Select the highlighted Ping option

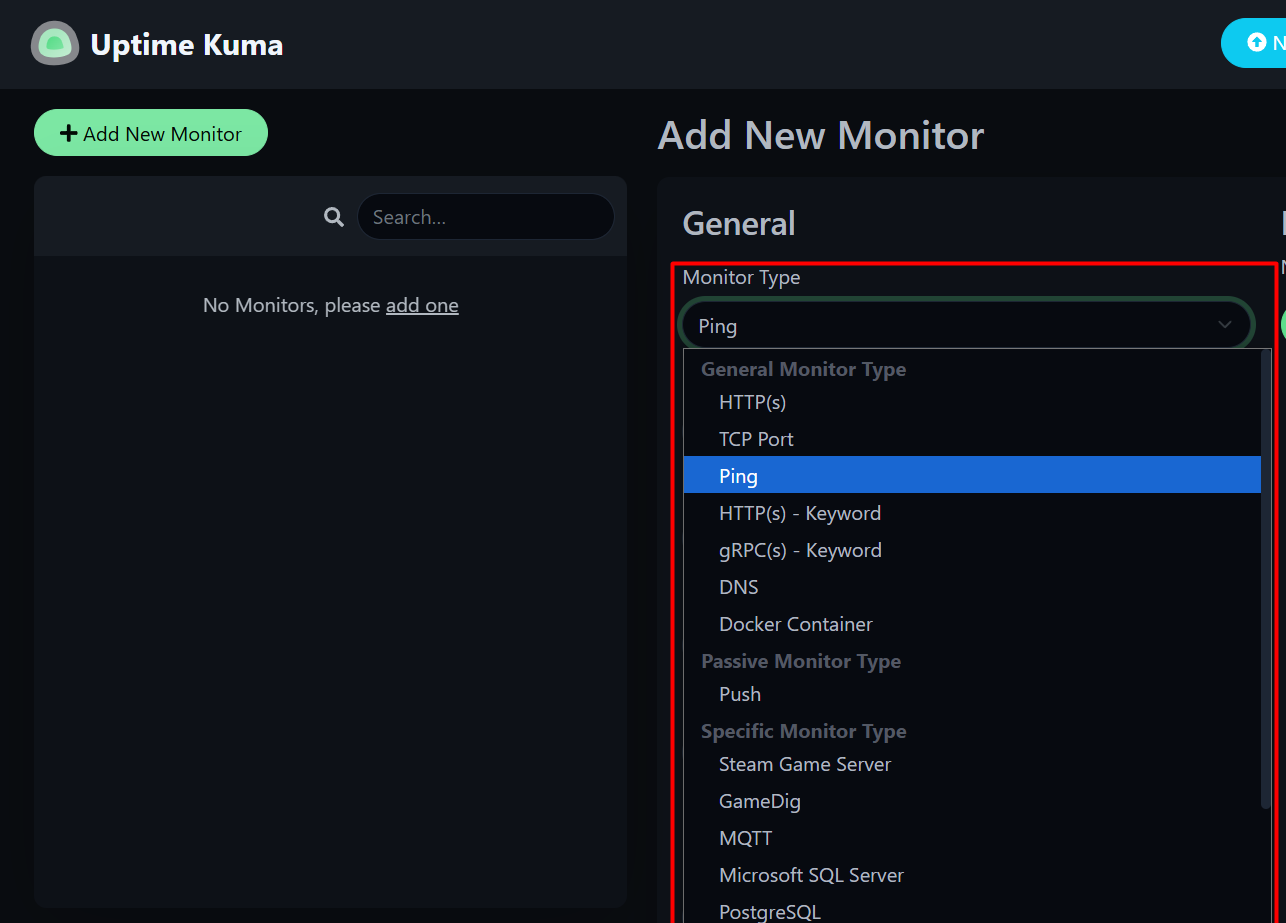pos(972,476)
